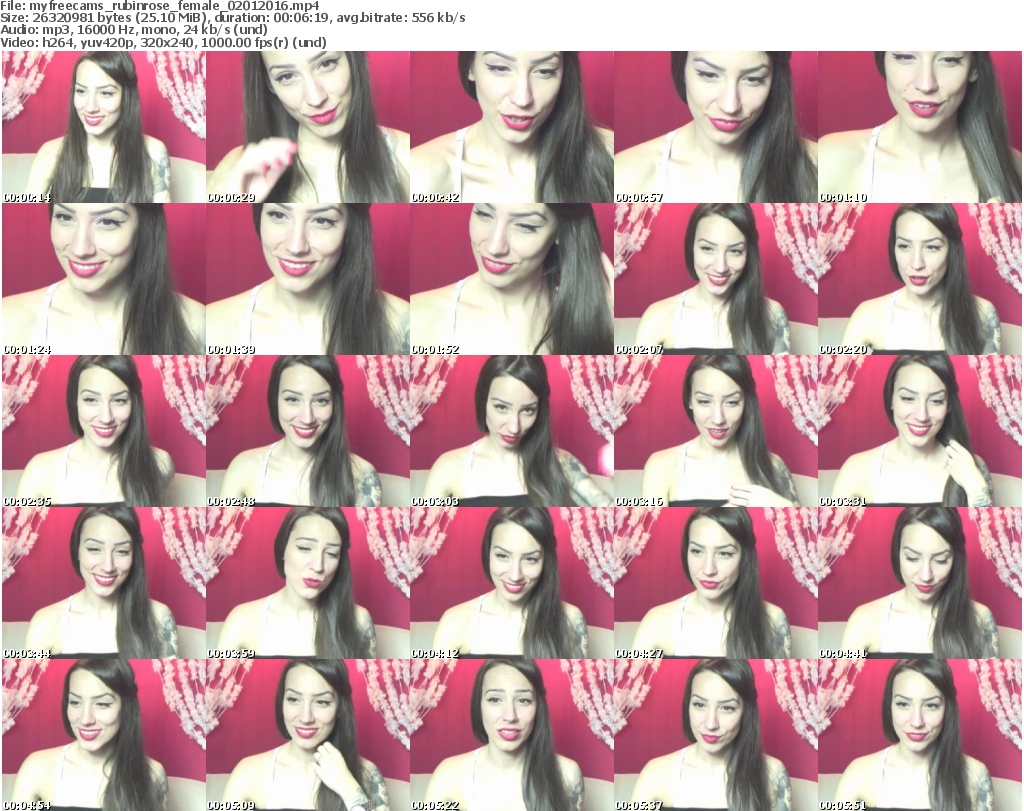The width and height of the screenshot is (1024, 811).
Task: Select the thumbnail stamped 00:02:20
Action: 920,279
